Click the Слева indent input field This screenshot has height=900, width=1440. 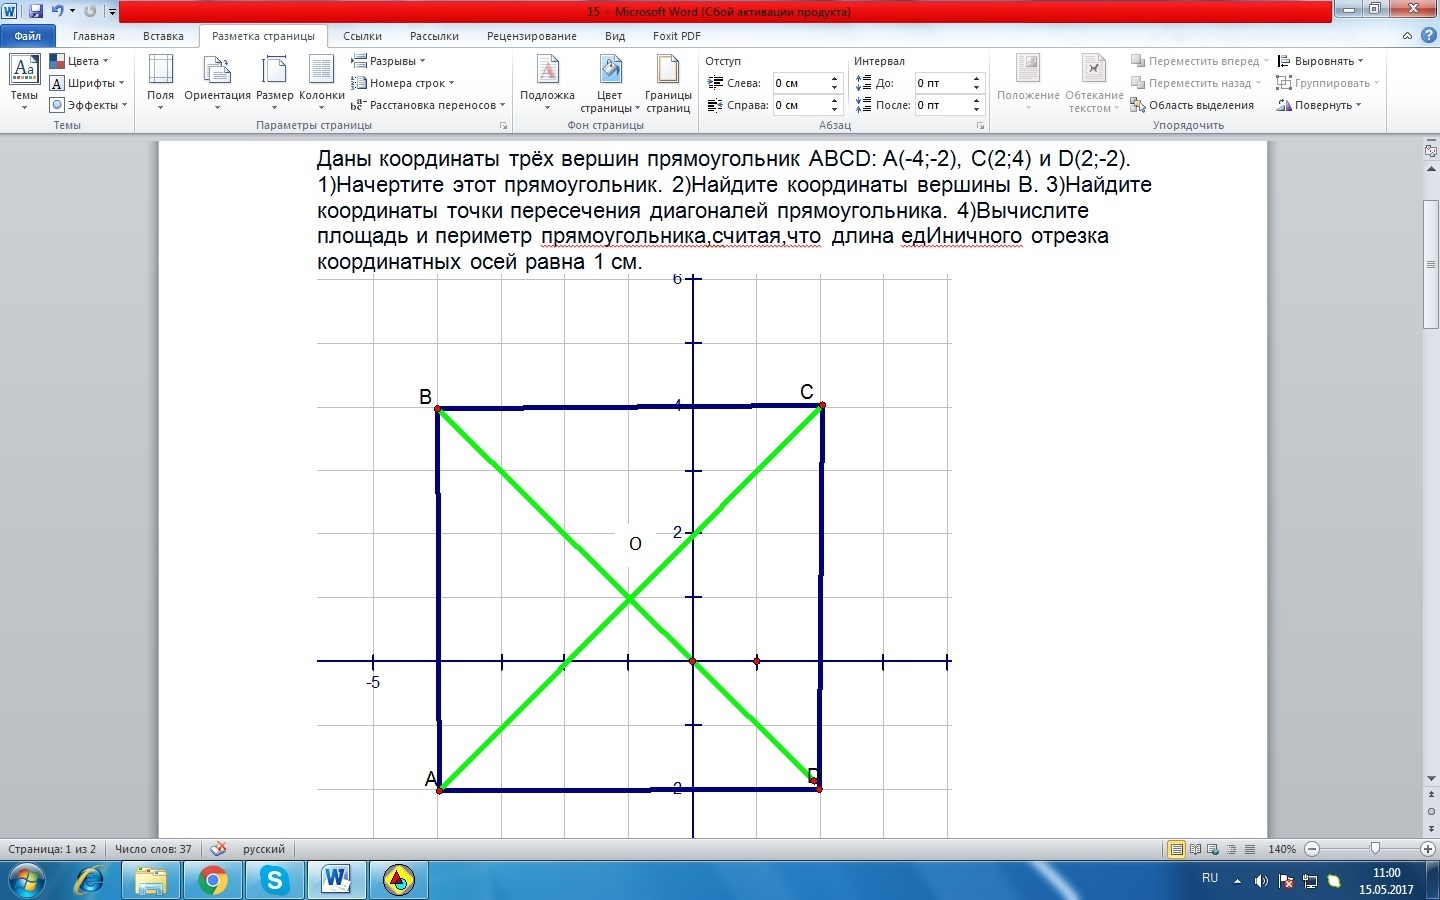coord(800,83)
